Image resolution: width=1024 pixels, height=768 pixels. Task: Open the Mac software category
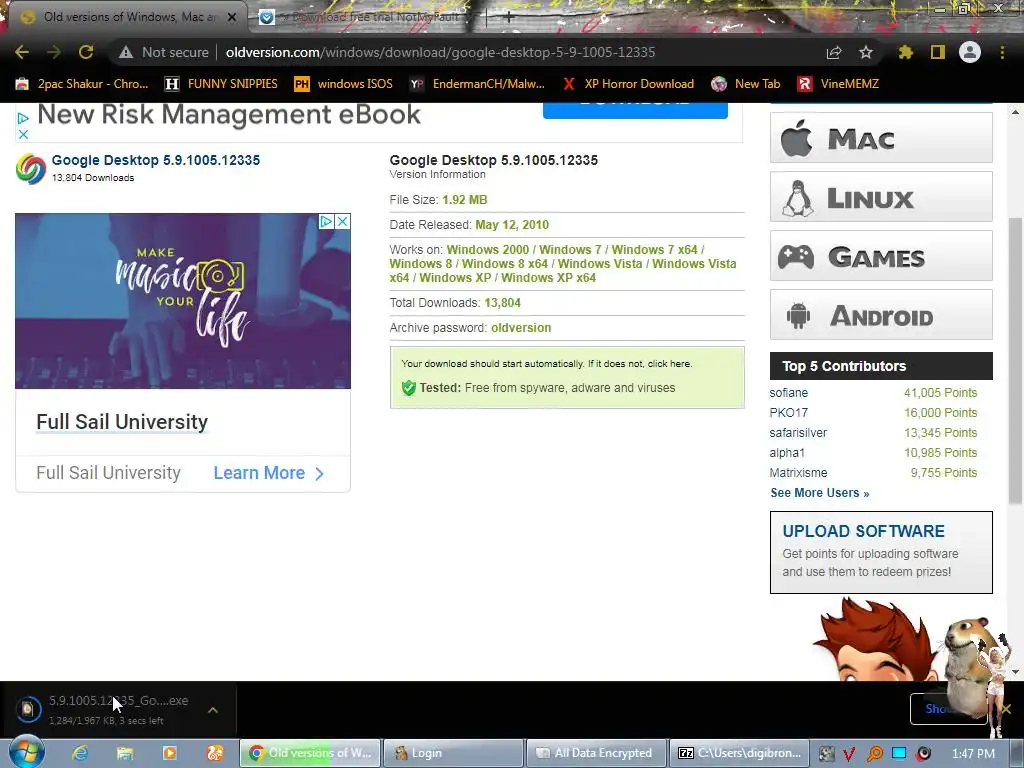tap(881, 138)
